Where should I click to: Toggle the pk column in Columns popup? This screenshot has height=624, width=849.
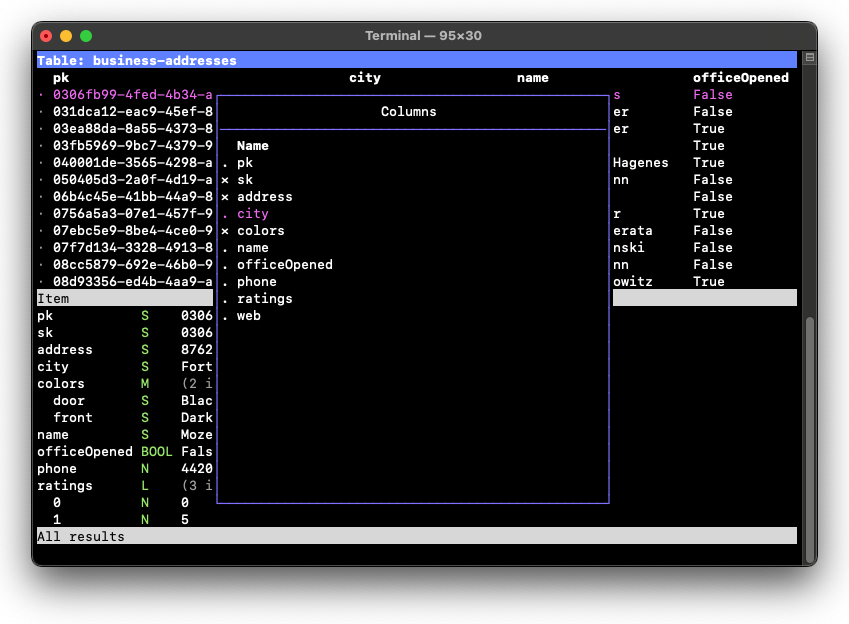[244, 163]
